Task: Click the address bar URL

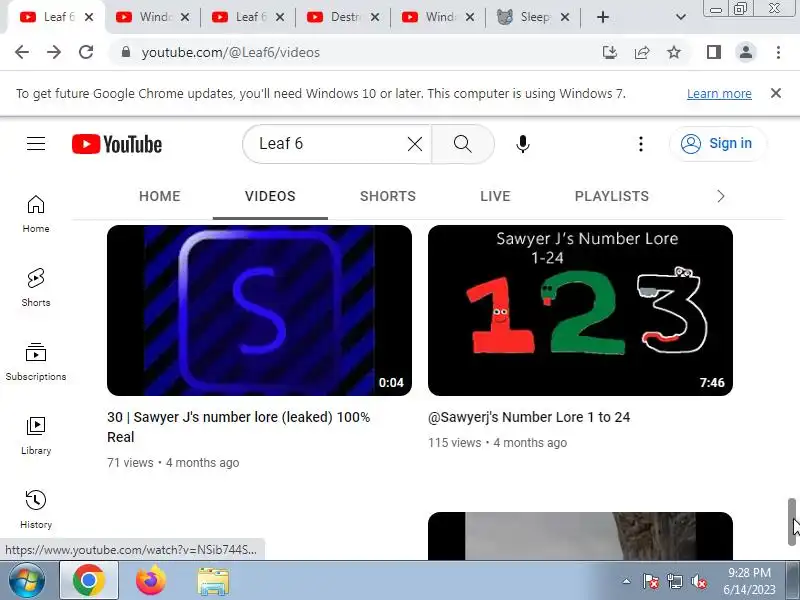Action: pos(231,53)
